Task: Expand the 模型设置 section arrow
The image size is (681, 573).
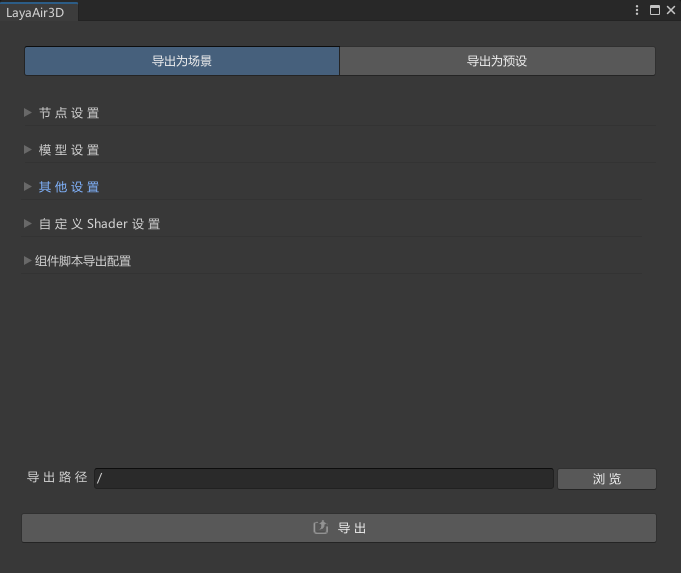Action: 28,149
